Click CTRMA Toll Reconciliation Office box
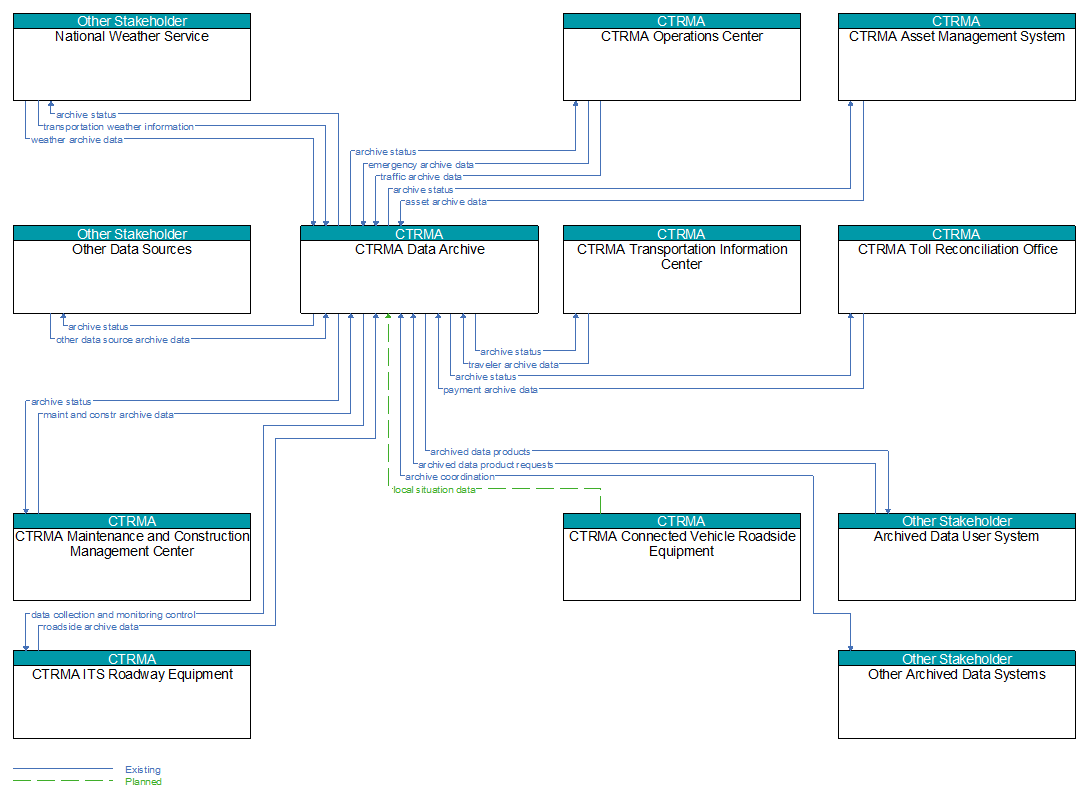Image resolution: width=1086 pixels, height=800 pixels. [x=956, y=269]
